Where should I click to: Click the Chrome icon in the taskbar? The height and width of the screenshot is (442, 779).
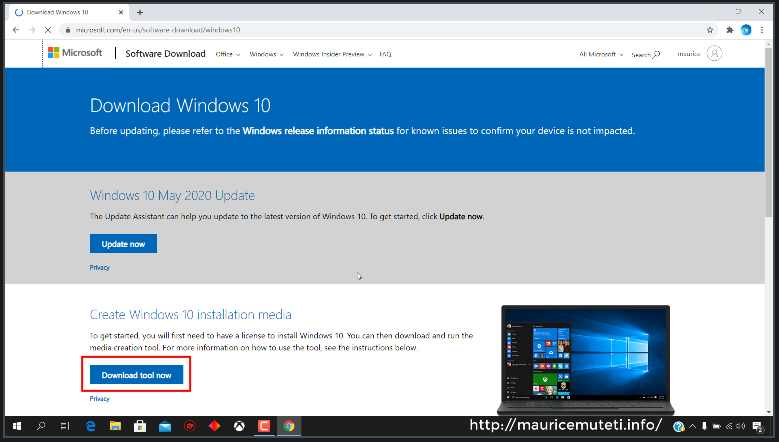point(289,426)
